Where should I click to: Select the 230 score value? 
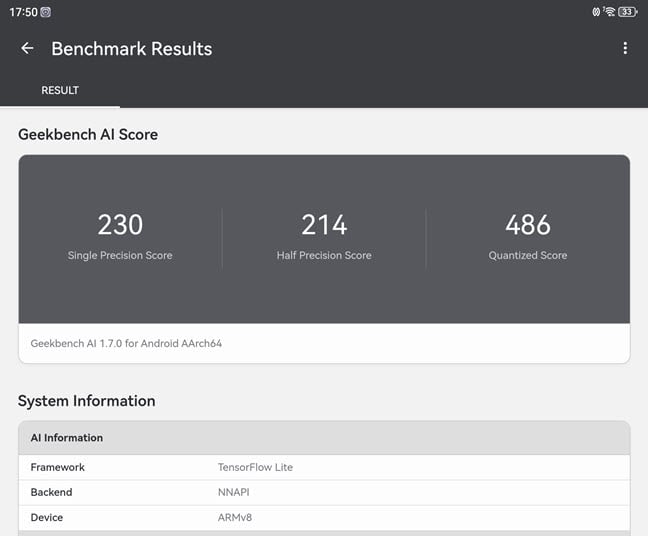click(x=120, y=225)
